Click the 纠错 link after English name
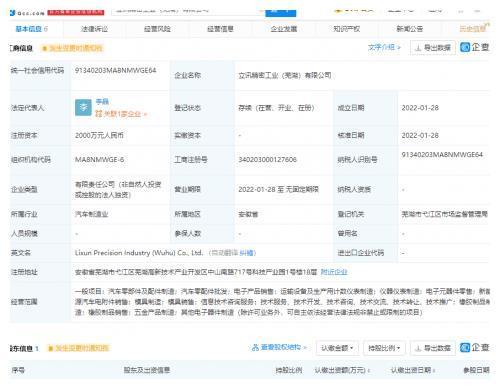This screenshot has width=500, height=389. tap(246, 253)
